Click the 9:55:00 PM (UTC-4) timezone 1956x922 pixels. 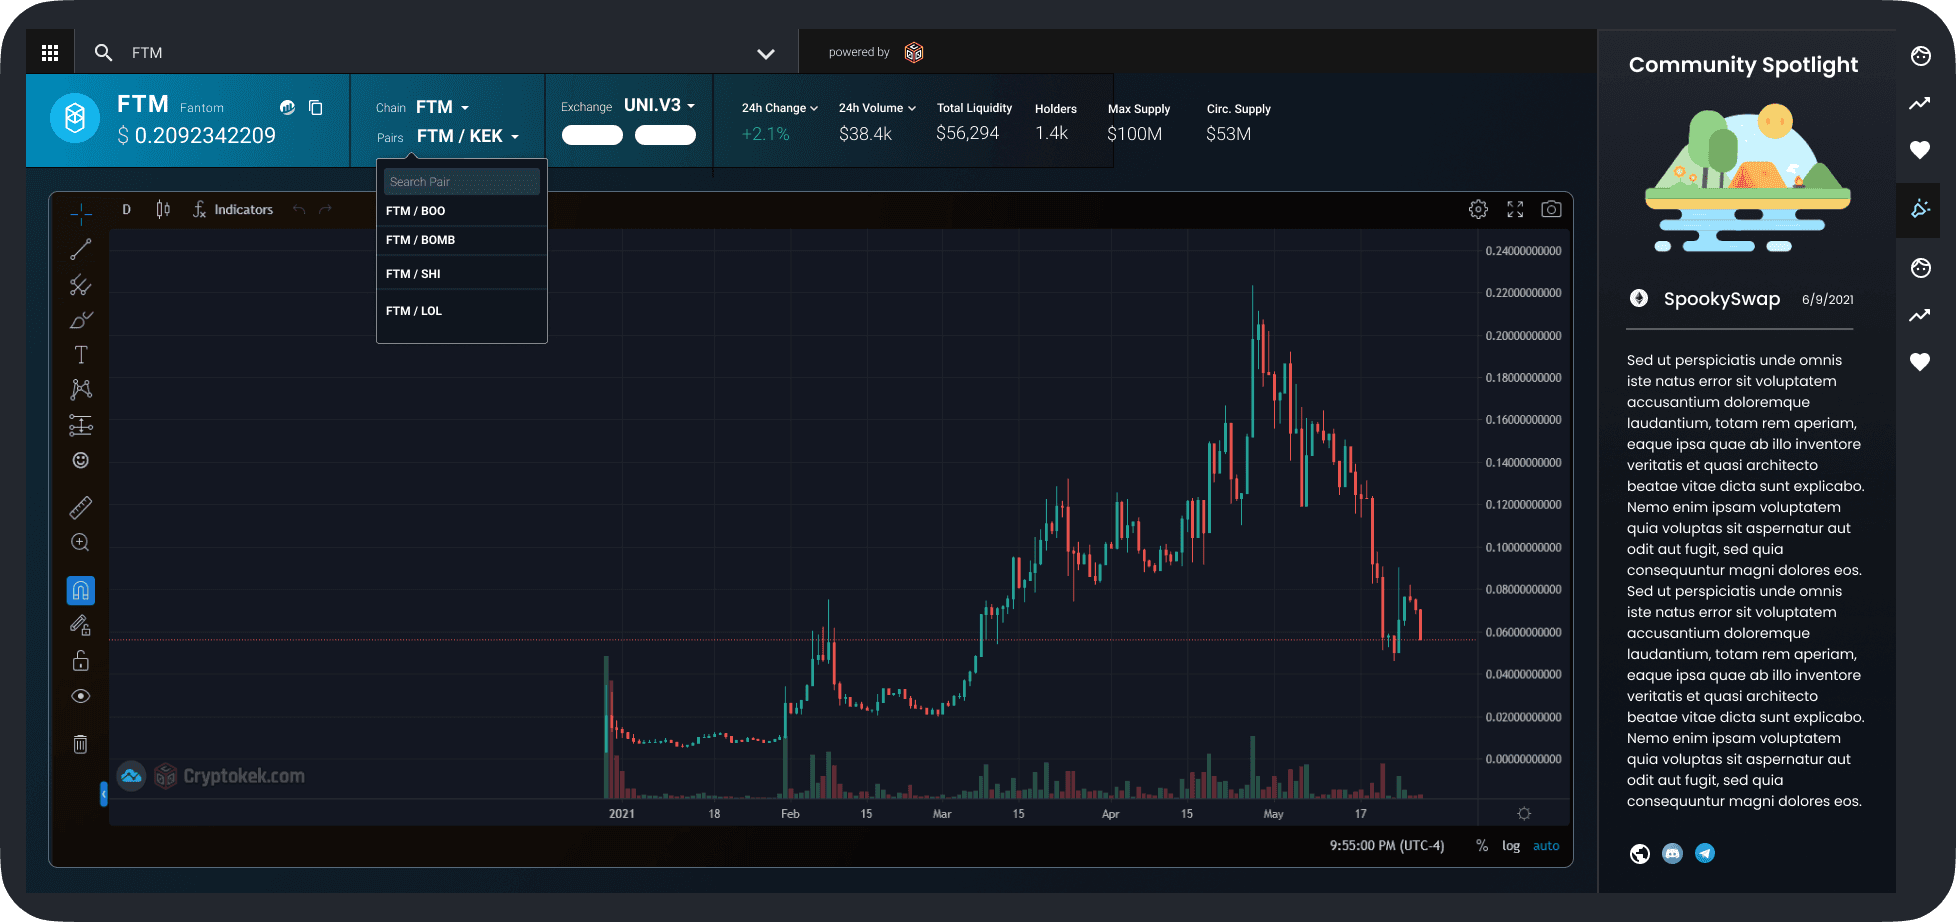tap(1387, 846)
